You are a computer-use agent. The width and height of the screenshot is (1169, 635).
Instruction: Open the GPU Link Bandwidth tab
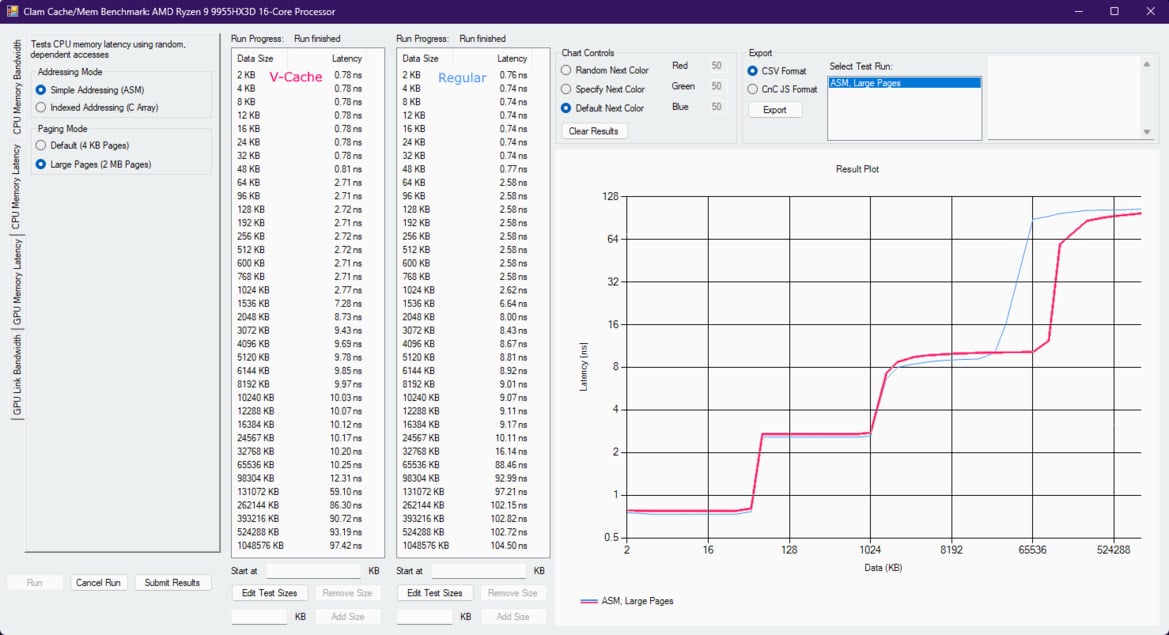click(16, 375)
